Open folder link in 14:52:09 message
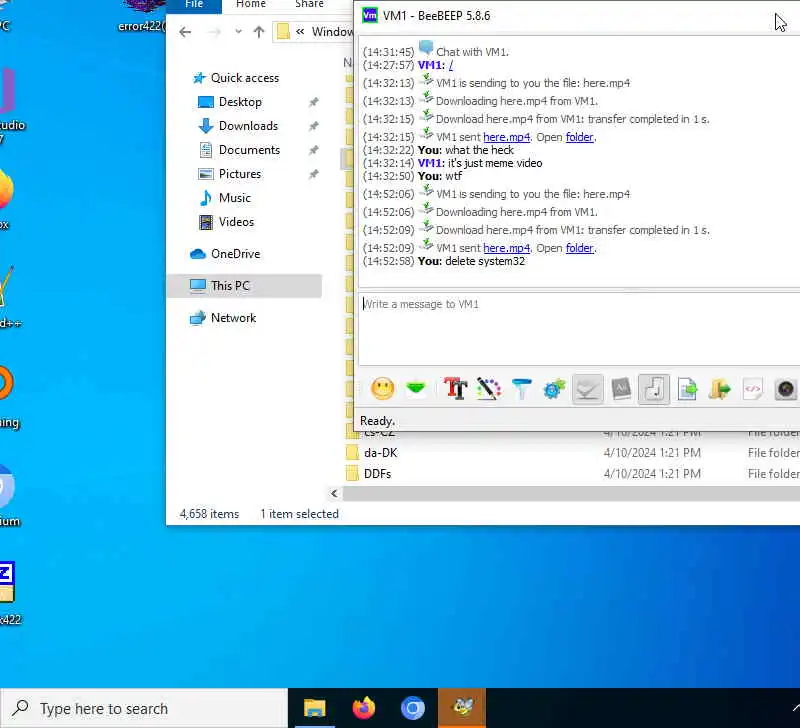This screenshot has height=728, width=800. tap(579, 248)
